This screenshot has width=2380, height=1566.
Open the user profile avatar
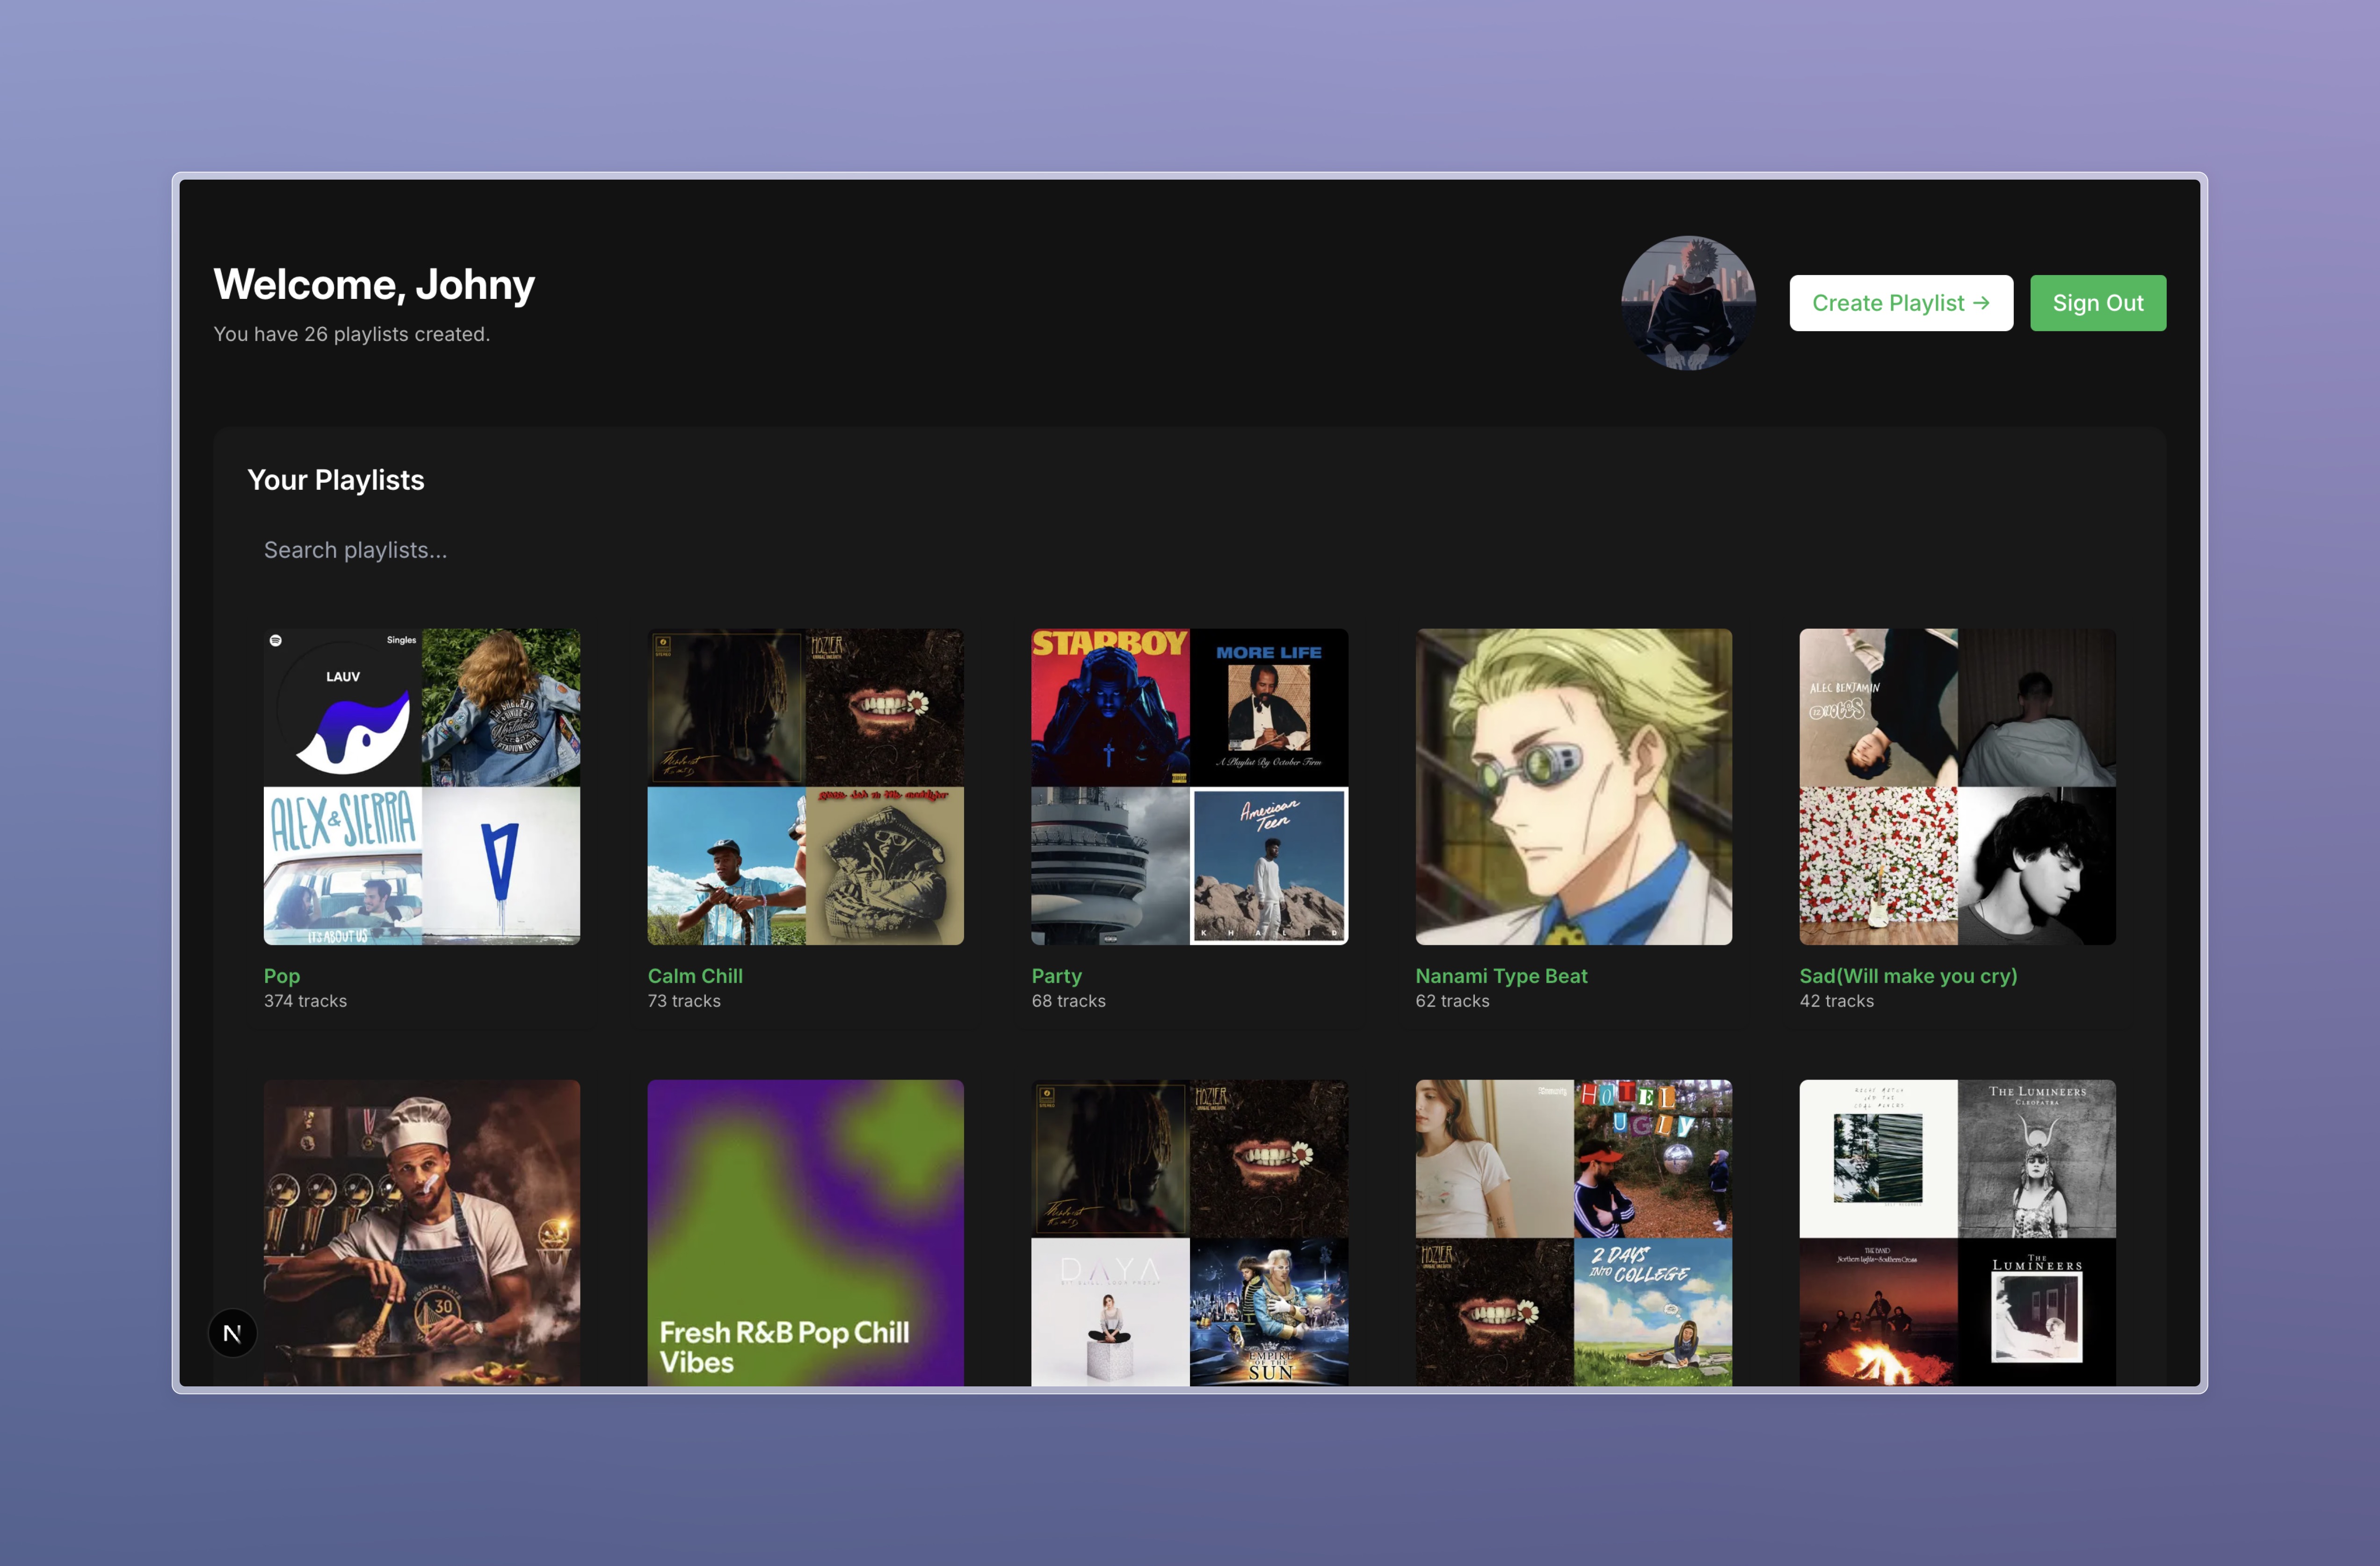pos(1688,303)
